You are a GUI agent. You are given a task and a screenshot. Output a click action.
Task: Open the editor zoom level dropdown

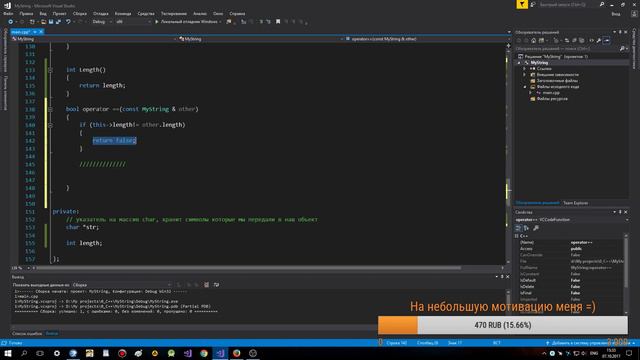coord(20,268)
